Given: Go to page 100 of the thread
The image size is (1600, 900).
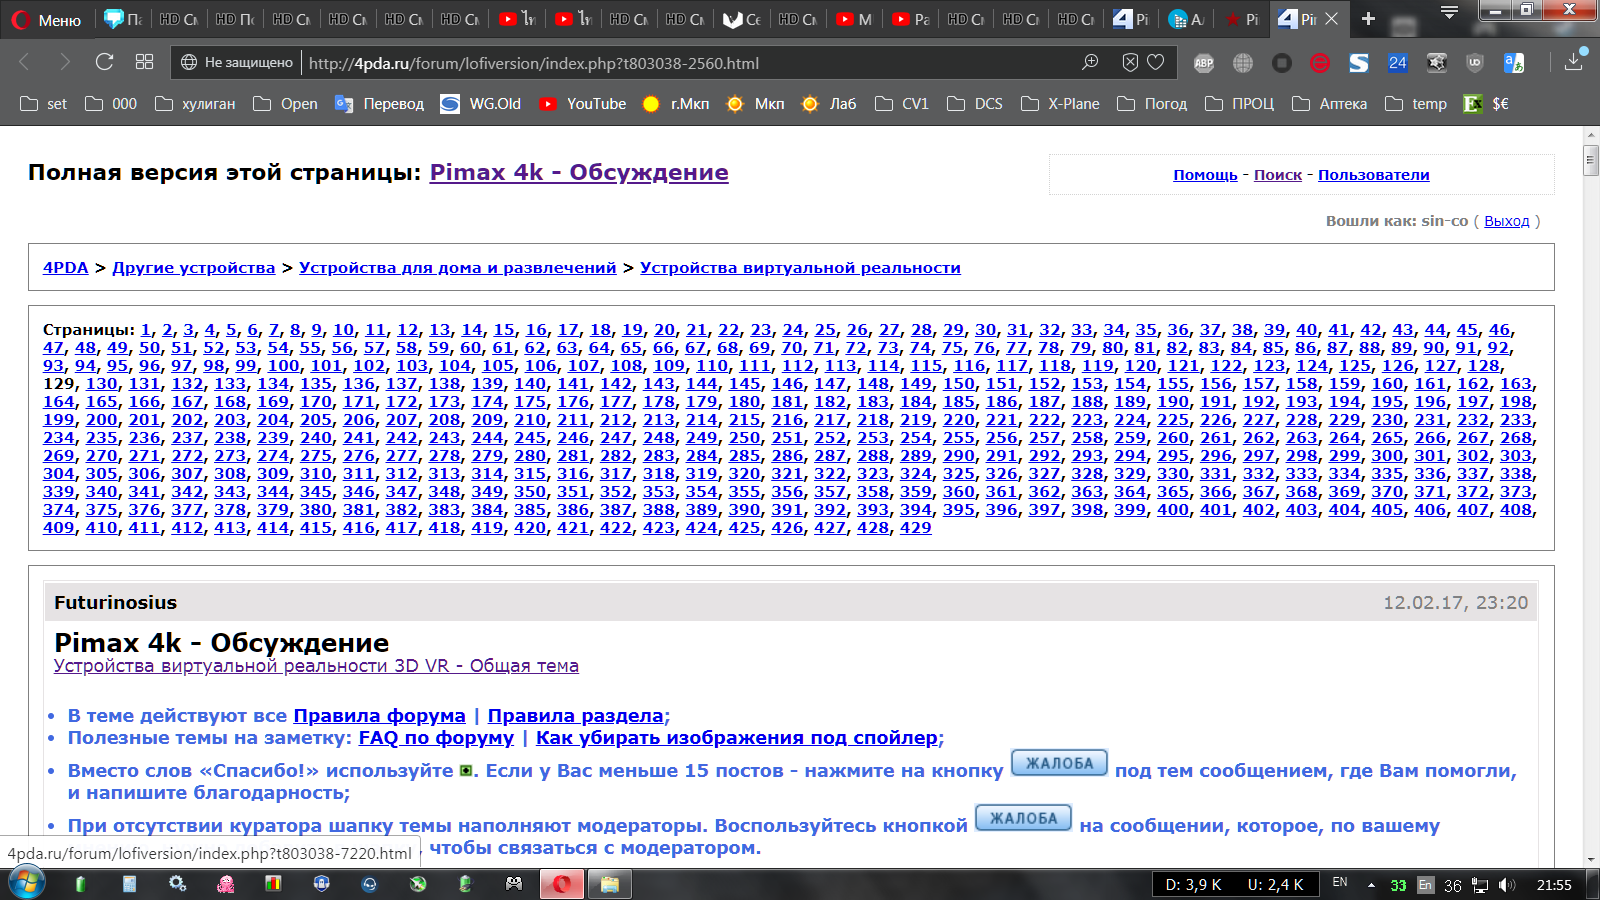Looking at the screenshot, I should click(x=283, y=365).
